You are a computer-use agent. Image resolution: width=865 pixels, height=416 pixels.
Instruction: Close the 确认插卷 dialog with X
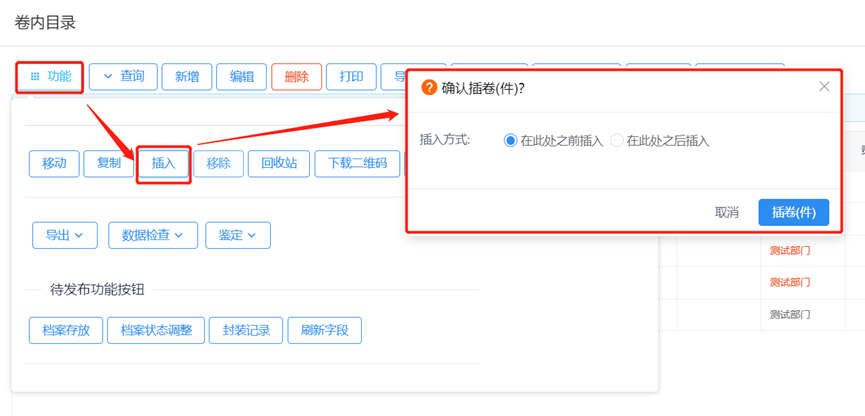pos(824,87)
